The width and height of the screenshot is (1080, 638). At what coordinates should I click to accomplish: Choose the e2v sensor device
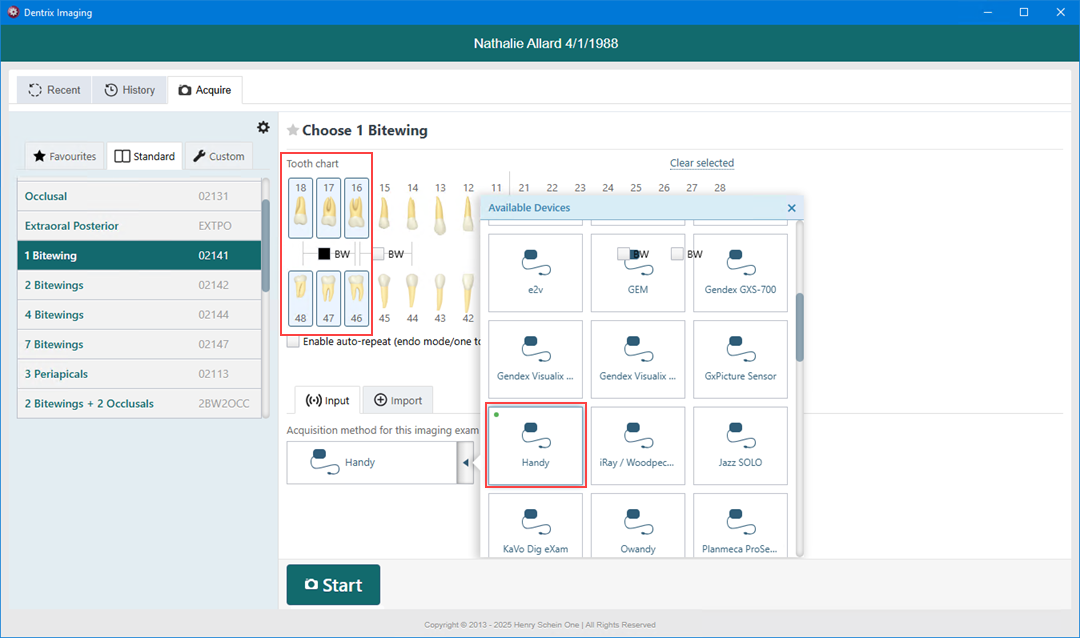click(x=535, y=268)
